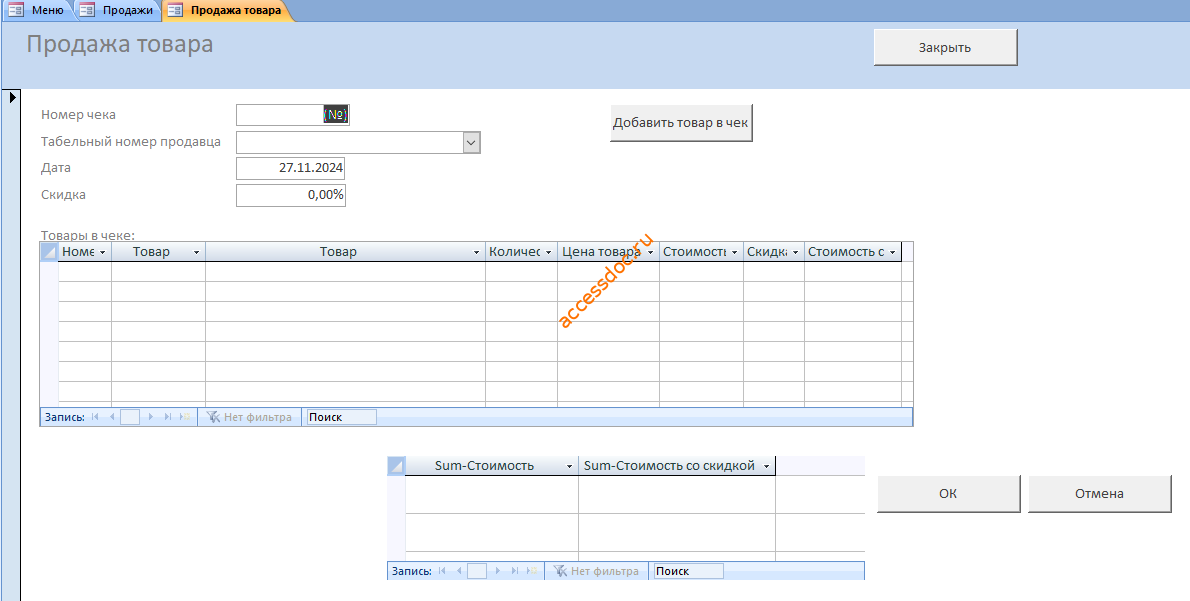
Task: Open the Стоимость с column filter arrow
Action: pos(892,252)
